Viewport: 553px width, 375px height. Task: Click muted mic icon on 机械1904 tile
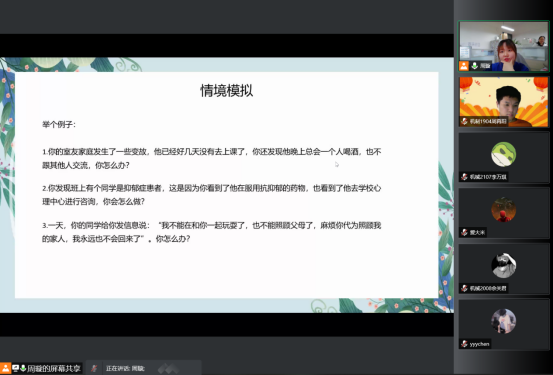click(465, 121)
